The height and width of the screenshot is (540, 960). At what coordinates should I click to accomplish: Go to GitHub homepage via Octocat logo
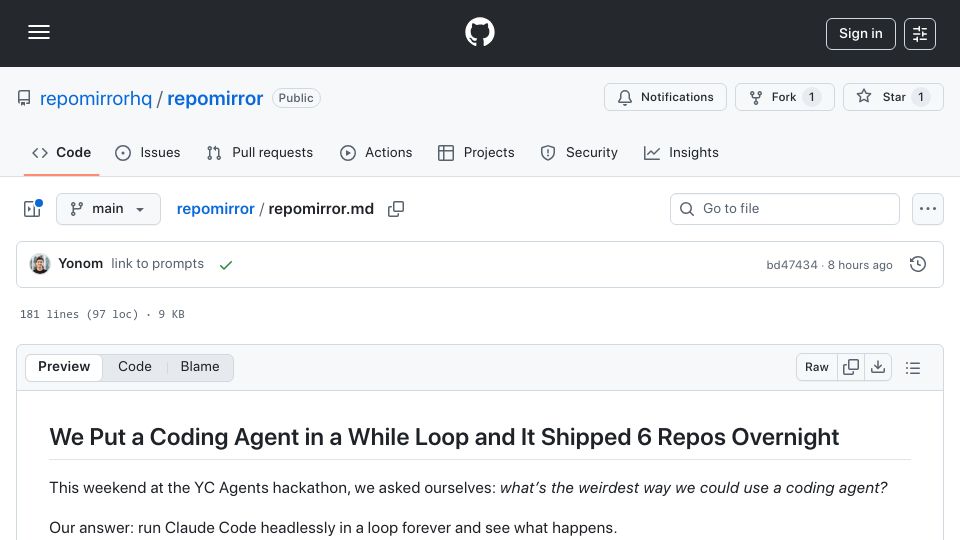coord(479,32)
